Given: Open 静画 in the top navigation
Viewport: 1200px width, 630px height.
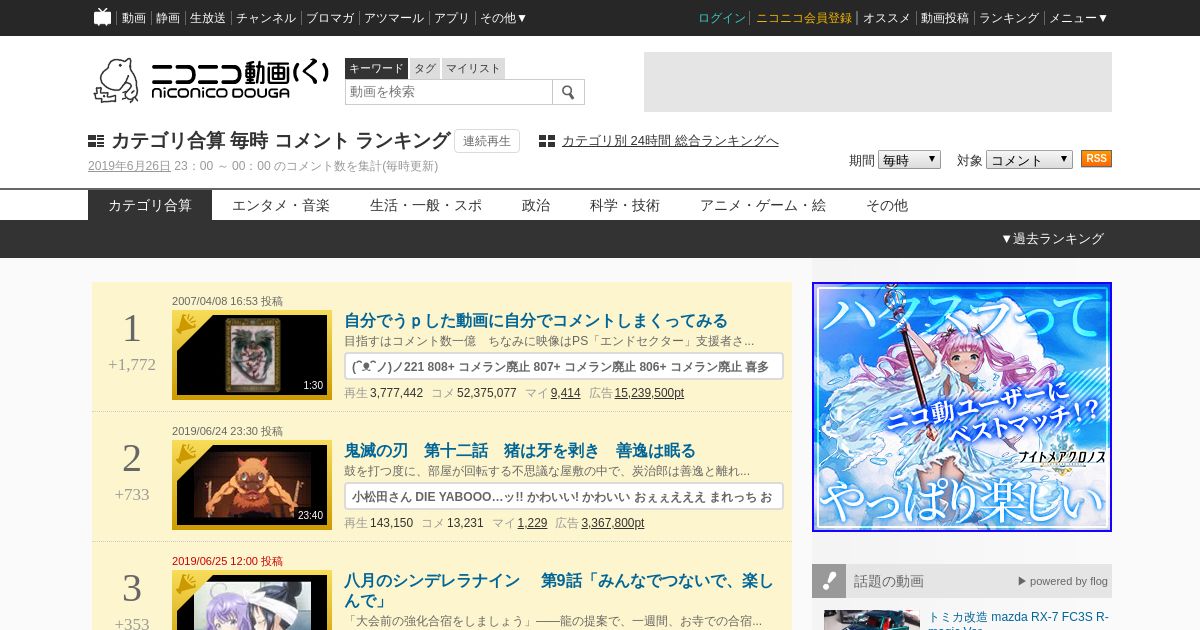Looking at the screenshot, I should tap(168, 18).
